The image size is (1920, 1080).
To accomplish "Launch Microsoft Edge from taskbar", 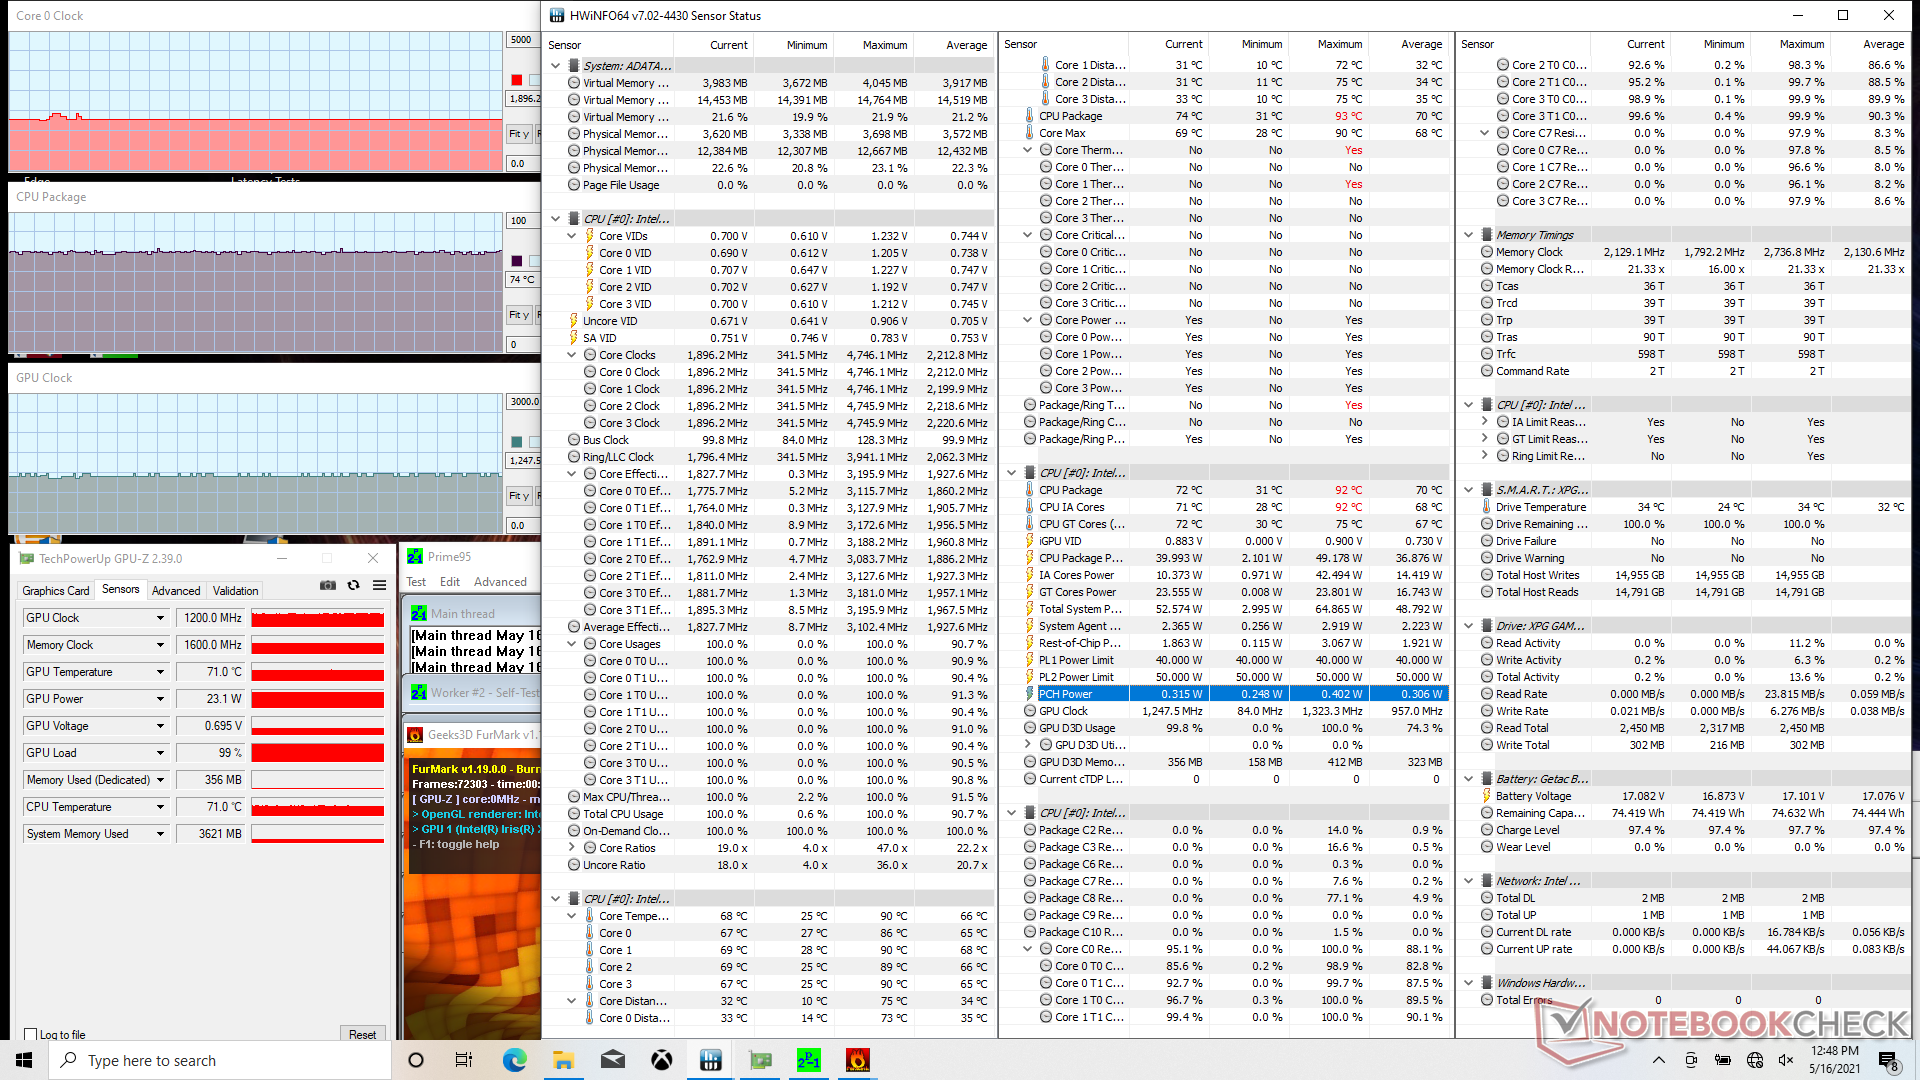I will coord(514,1060).
